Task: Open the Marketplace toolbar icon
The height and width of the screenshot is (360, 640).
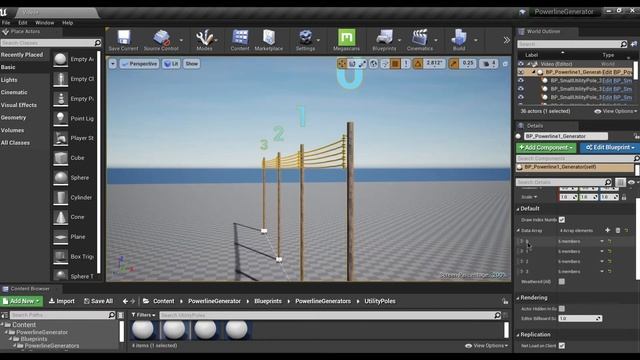Action: [269, 38]
